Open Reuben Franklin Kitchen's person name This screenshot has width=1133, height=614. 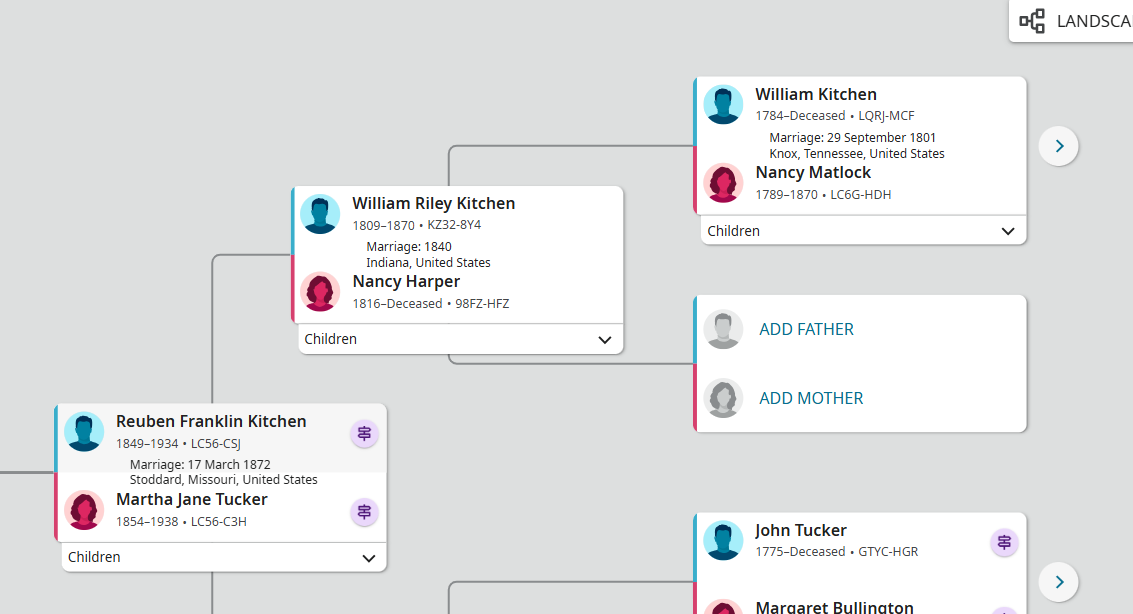(x=211, y=421)
